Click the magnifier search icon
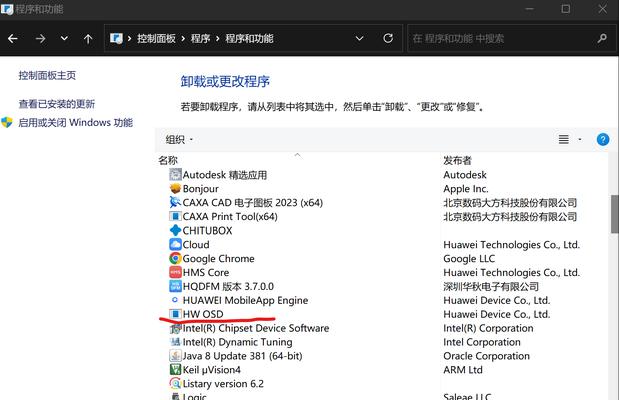The image size is (619, 400). 602,38
